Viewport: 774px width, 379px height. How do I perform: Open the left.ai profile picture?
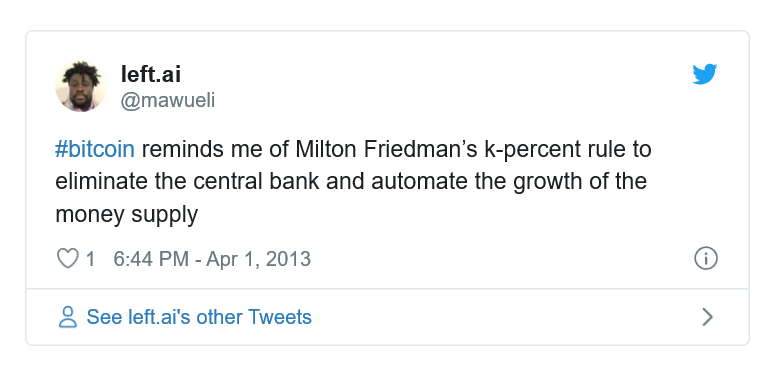[80, 87]
